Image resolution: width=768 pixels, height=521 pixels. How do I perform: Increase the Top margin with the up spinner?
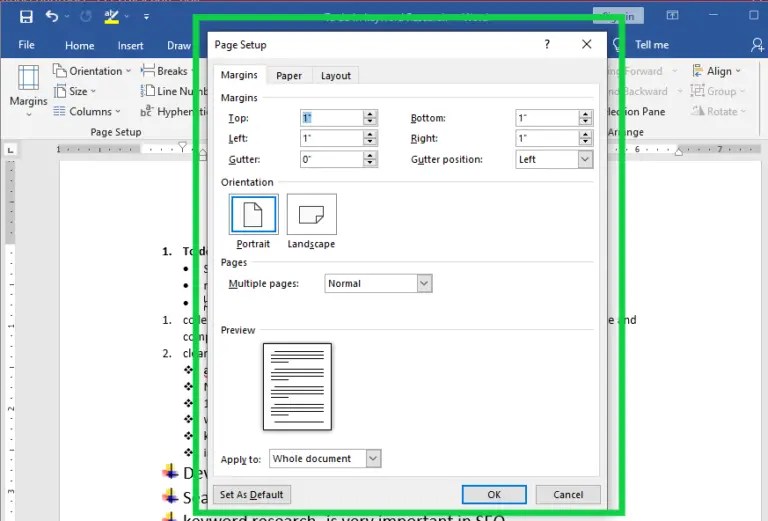(370, 114)
